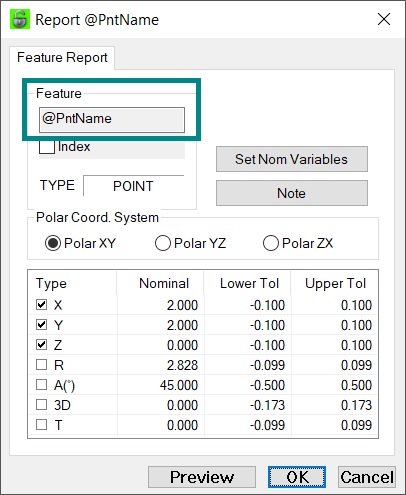The image size is (406, 495).
Task: Enable the R row checkbox
Action: [x=41, y=364]
